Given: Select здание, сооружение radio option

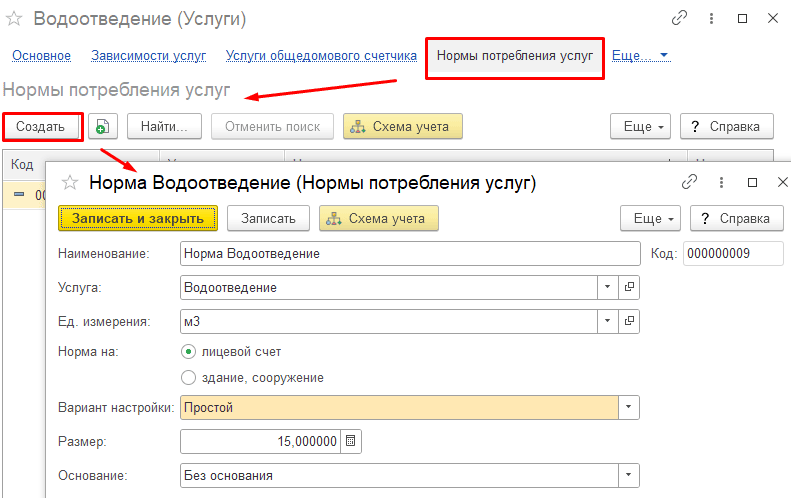Looking at the screenshot, I should [x=188, y=377].
